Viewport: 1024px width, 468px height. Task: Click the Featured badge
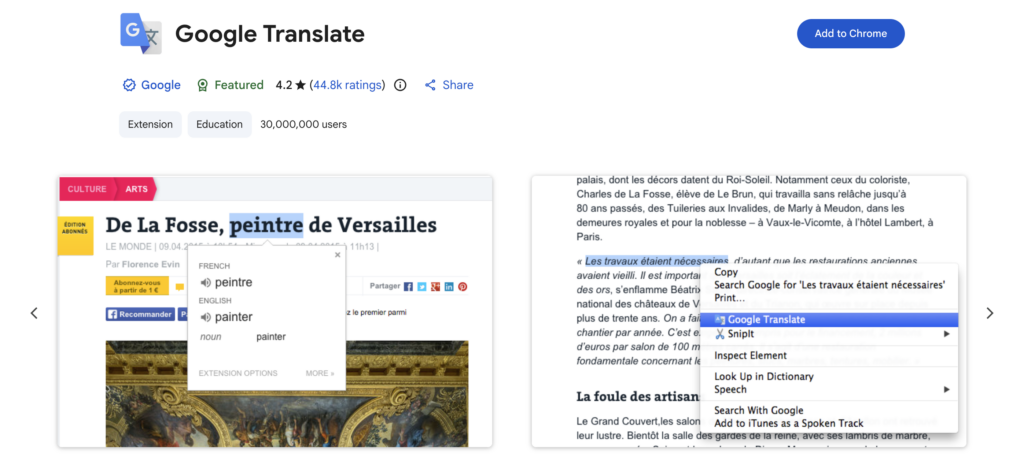point(230,85)
